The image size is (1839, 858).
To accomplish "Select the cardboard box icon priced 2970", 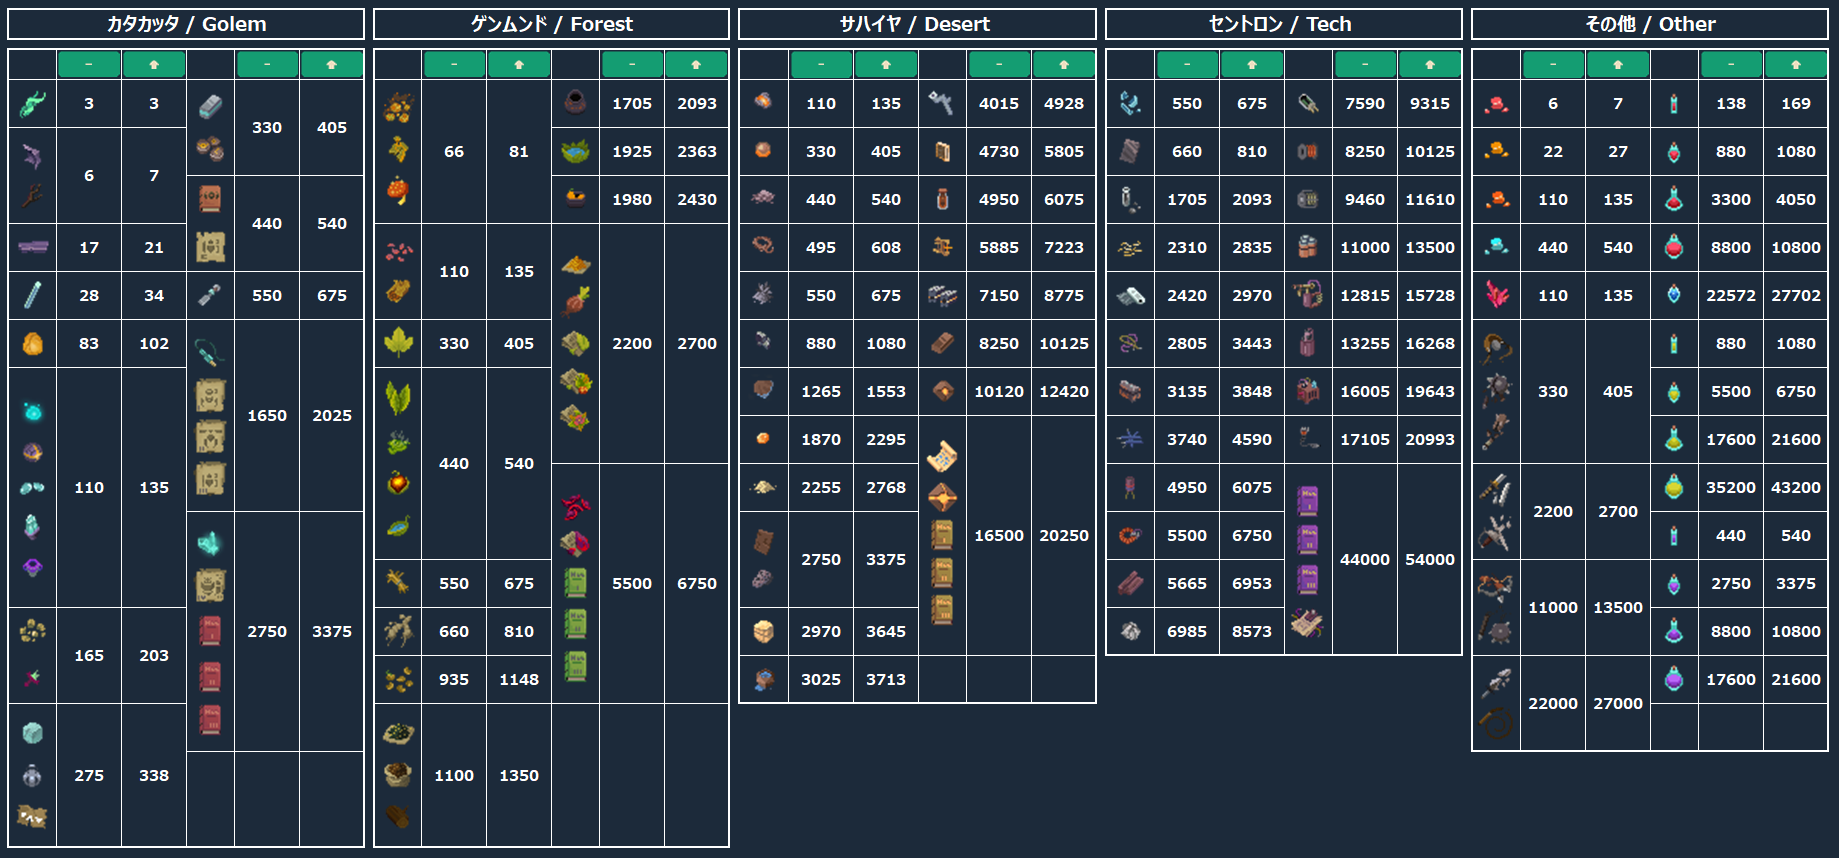I will coord(763,631).
